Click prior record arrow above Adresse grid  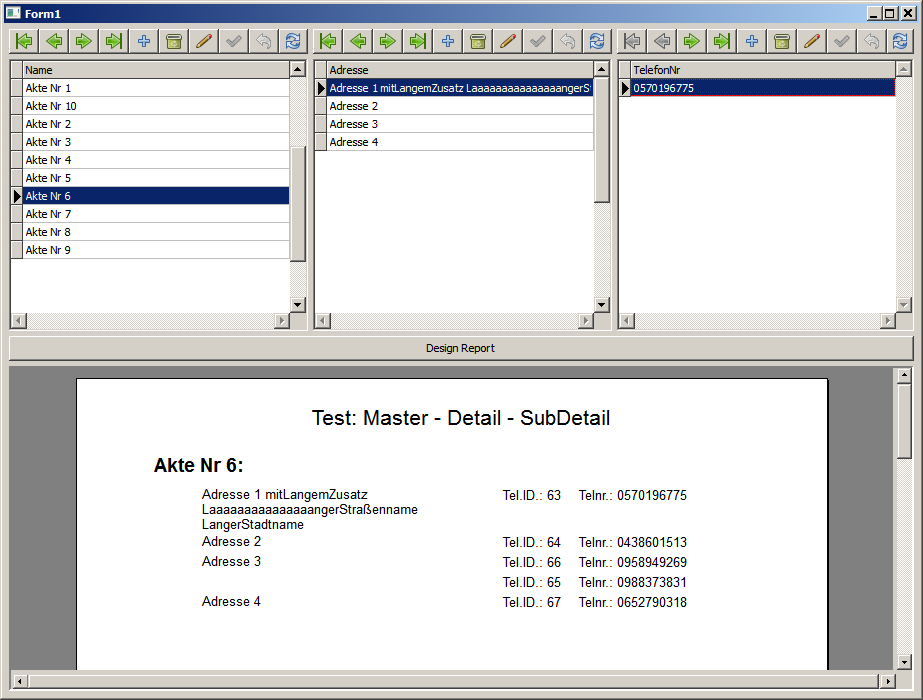tap(358, 41)
